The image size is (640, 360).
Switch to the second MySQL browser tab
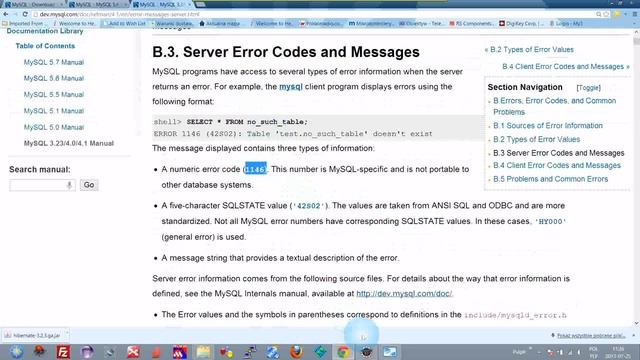97,4
